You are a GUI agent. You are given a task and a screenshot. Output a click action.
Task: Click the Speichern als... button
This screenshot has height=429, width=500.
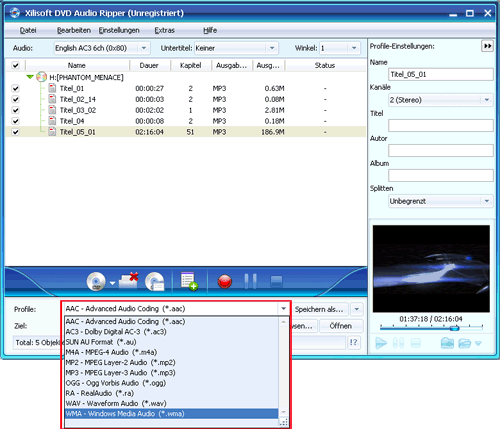pos(320,309)
